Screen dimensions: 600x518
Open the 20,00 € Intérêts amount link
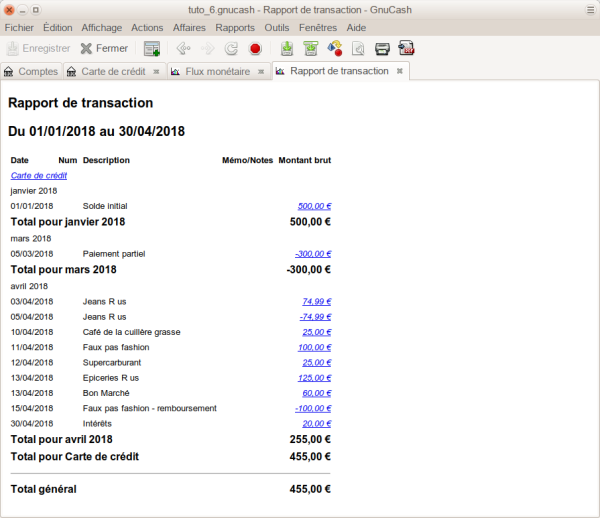[x=316, y=424]
